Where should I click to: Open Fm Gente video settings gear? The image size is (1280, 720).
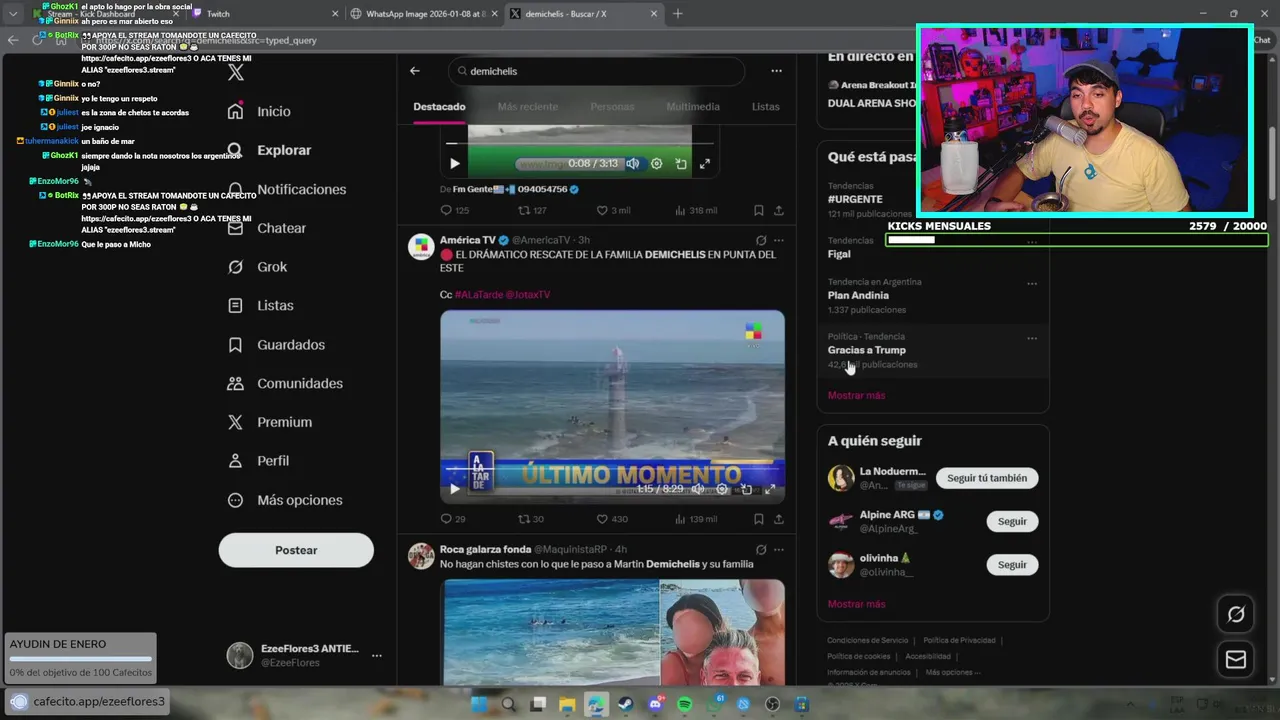pos(656,164)
